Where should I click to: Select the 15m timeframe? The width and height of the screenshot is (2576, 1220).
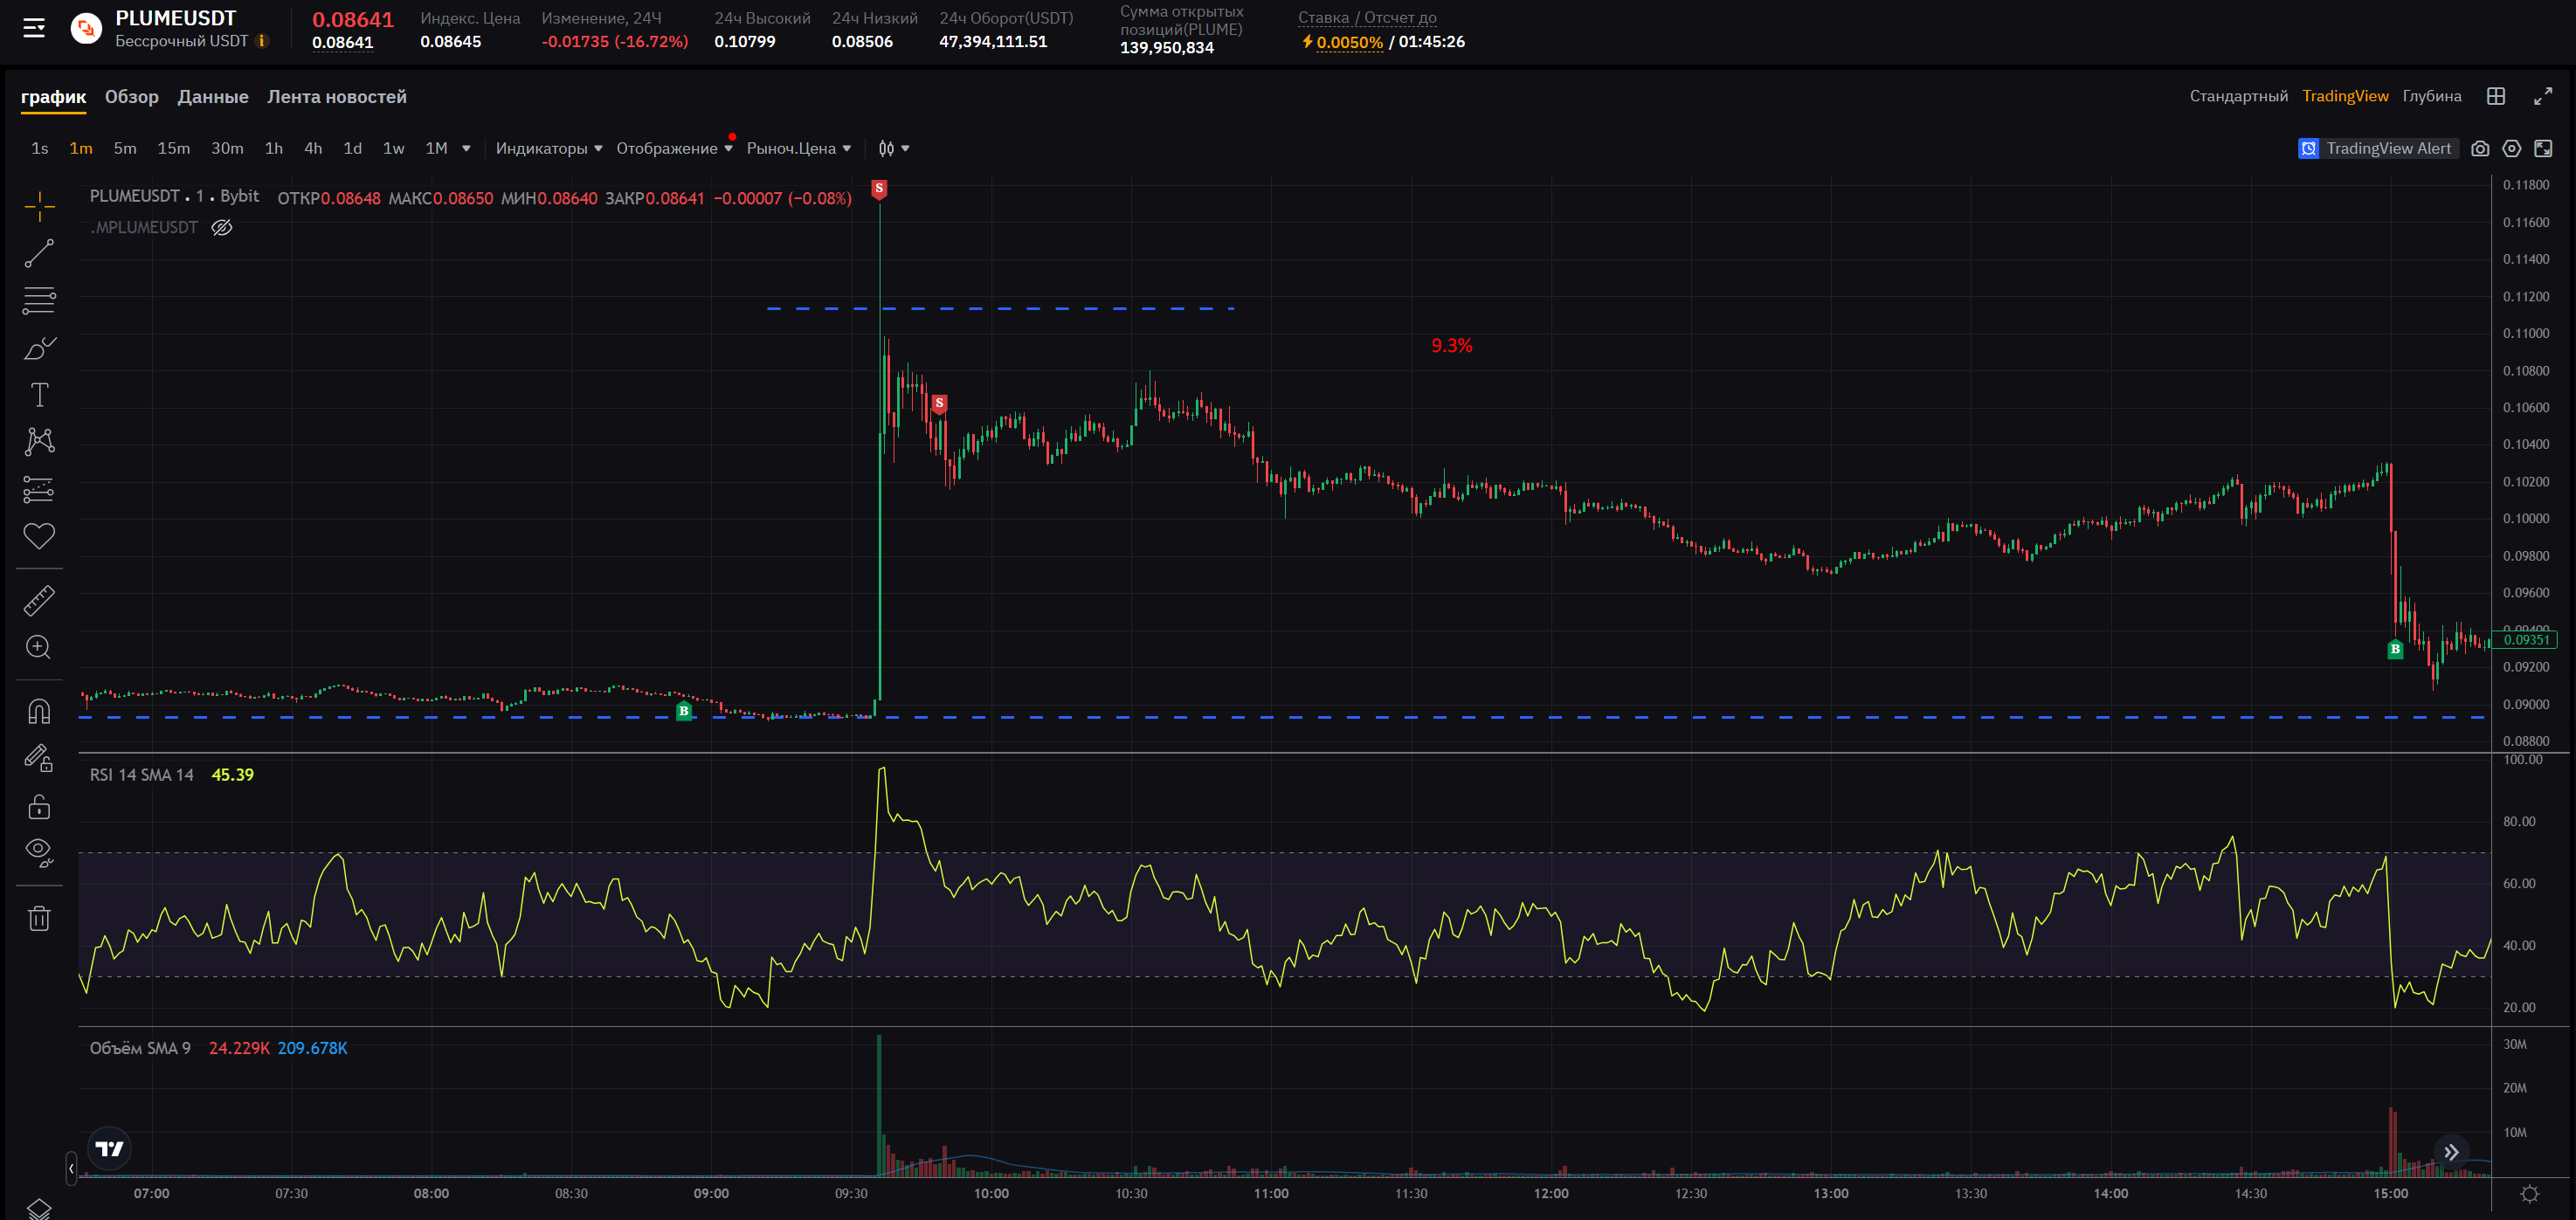point(173,149)
